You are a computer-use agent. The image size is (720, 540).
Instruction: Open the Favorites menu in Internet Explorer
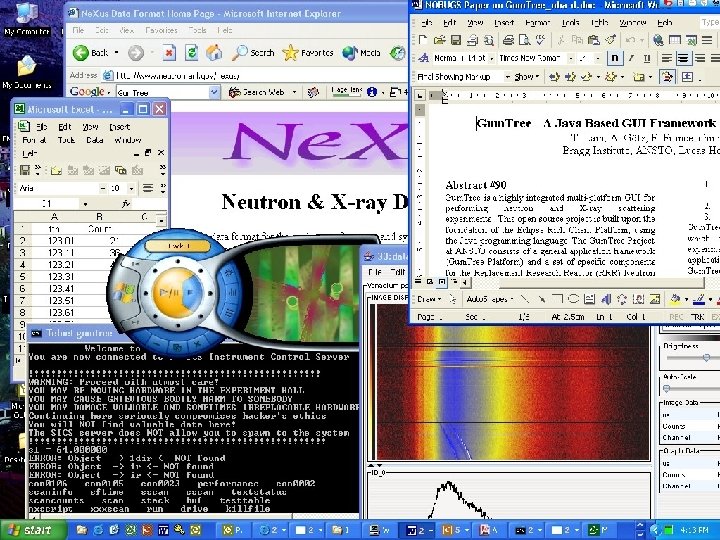point(161,30)
